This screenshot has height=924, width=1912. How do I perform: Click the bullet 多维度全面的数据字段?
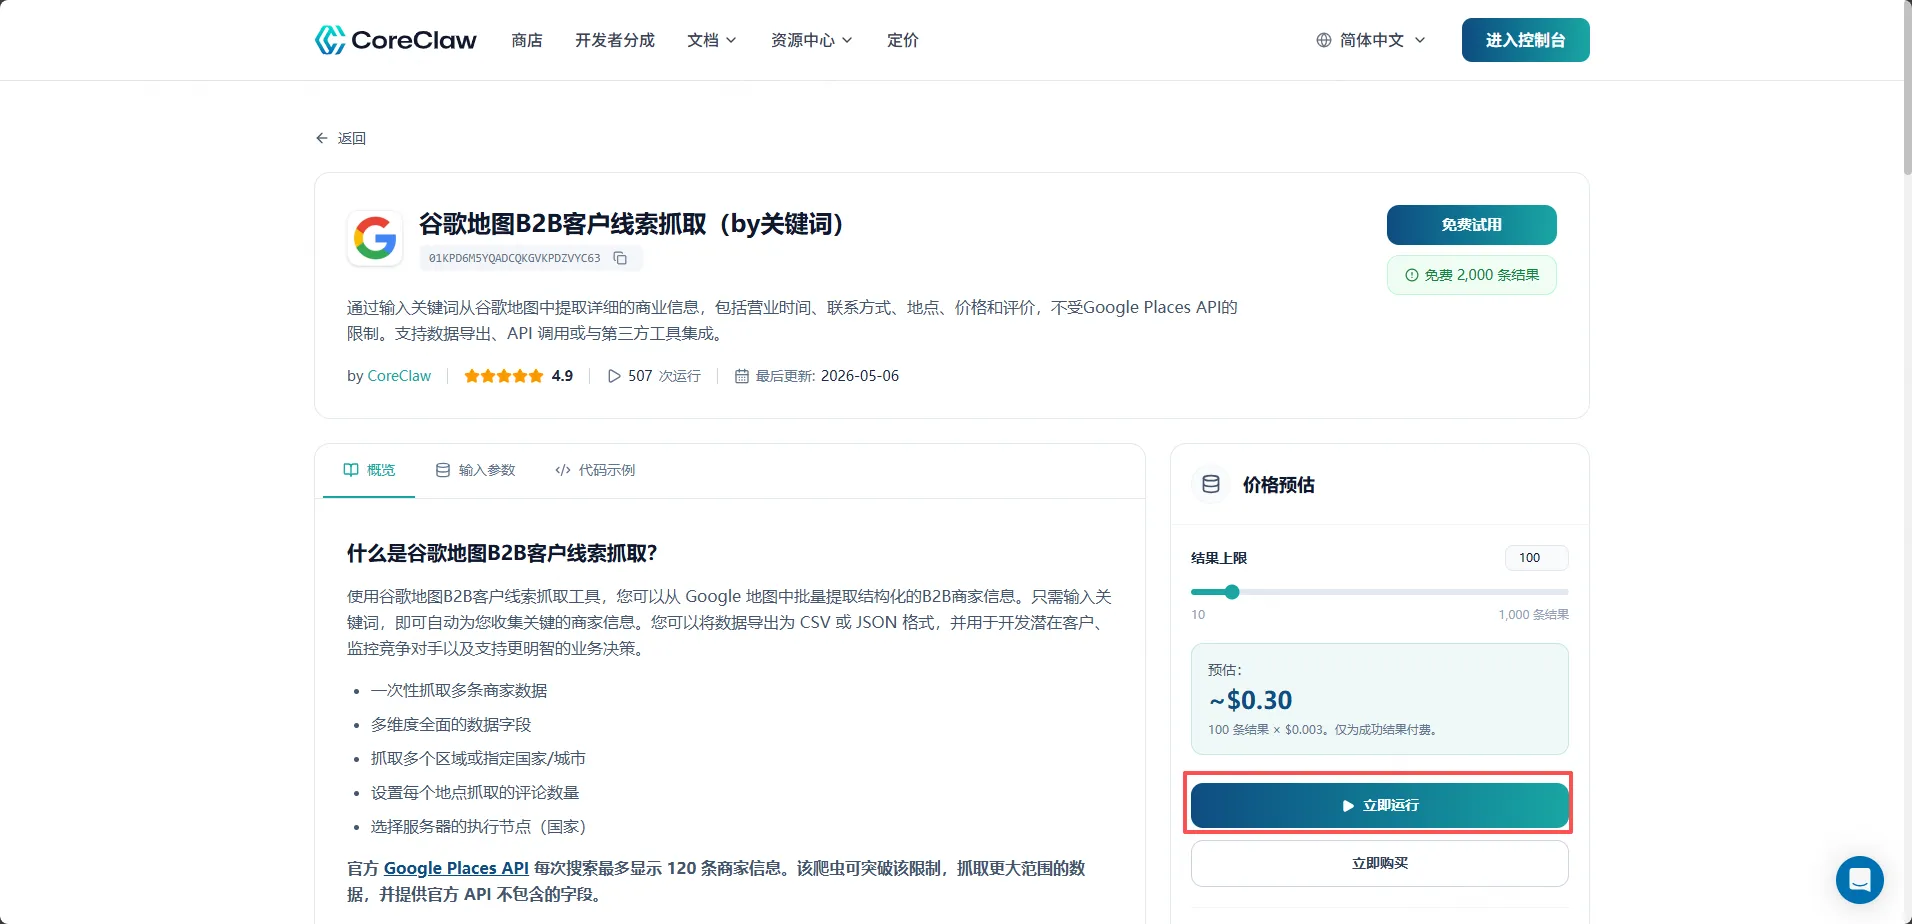tap(451, 725)
